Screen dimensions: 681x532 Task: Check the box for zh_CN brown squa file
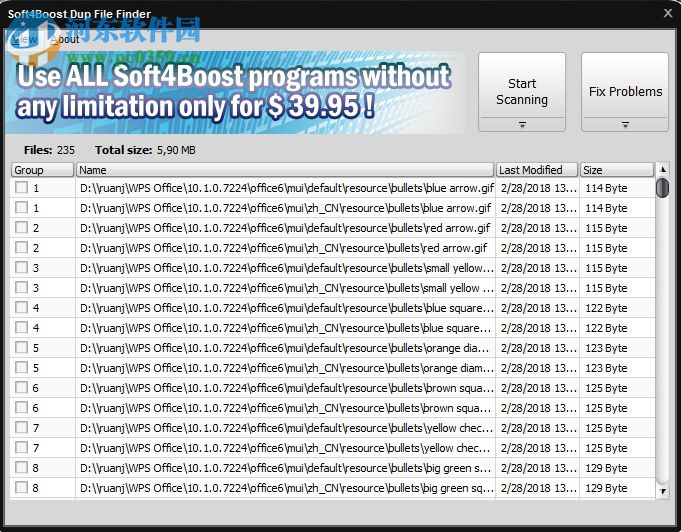point(21,407)
